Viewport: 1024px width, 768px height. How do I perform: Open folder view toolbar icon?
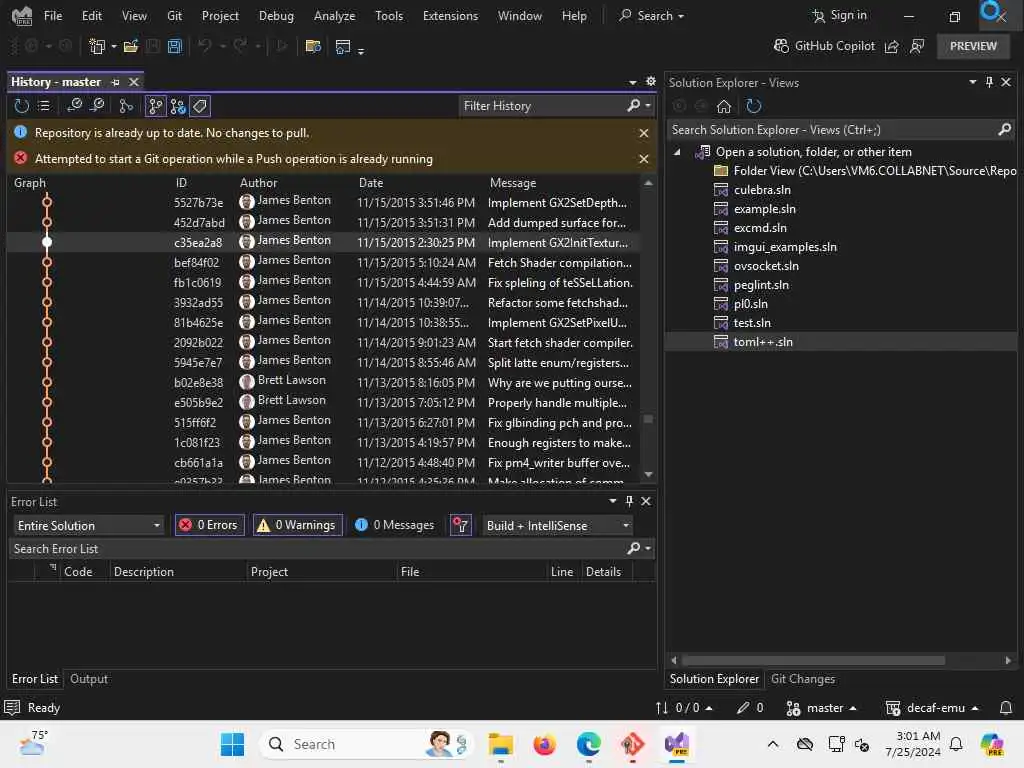pos(313,46)
